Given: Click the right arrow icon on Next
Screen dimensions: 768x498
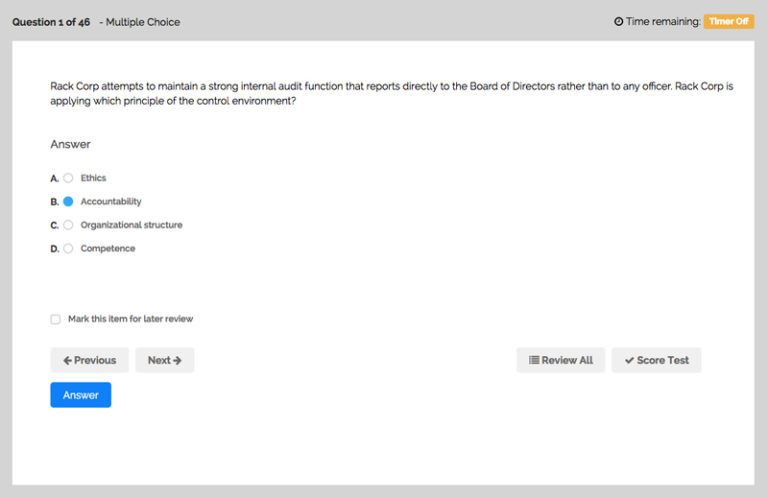Looking at the screenshot, I should pyautogui.click(x=177, y=360).
